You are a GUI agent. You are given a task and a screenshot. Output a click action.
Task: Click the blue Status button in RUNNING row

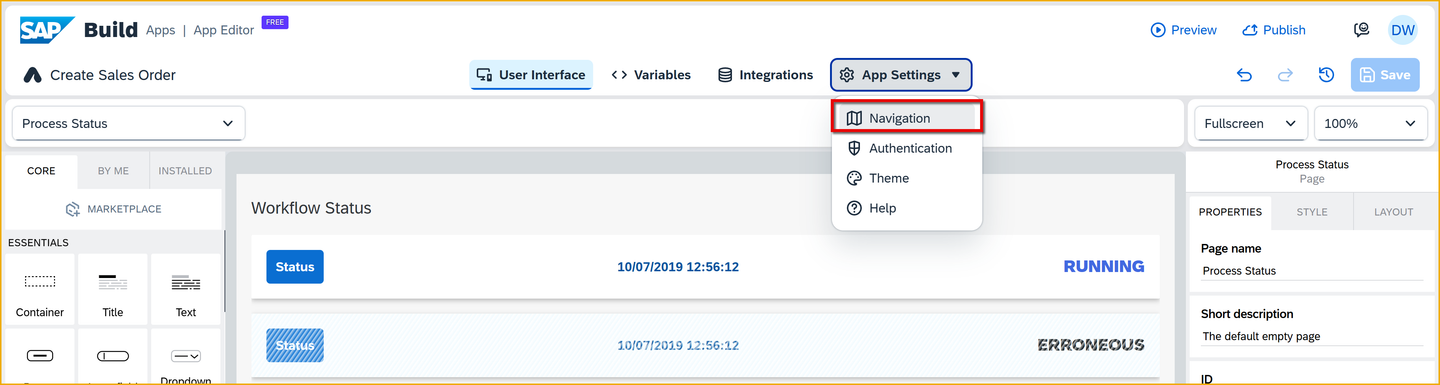point(295,267)
